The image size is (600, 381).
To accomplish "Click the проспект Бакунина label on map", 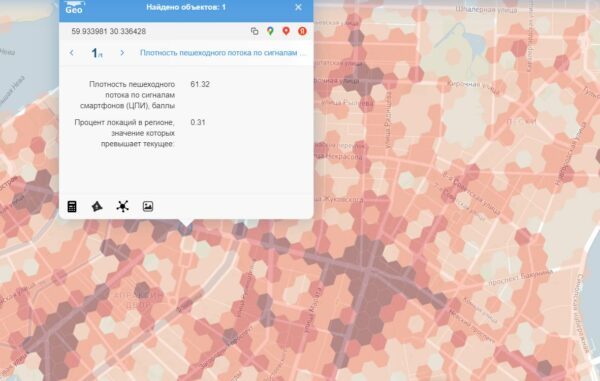I will point(520,278).
